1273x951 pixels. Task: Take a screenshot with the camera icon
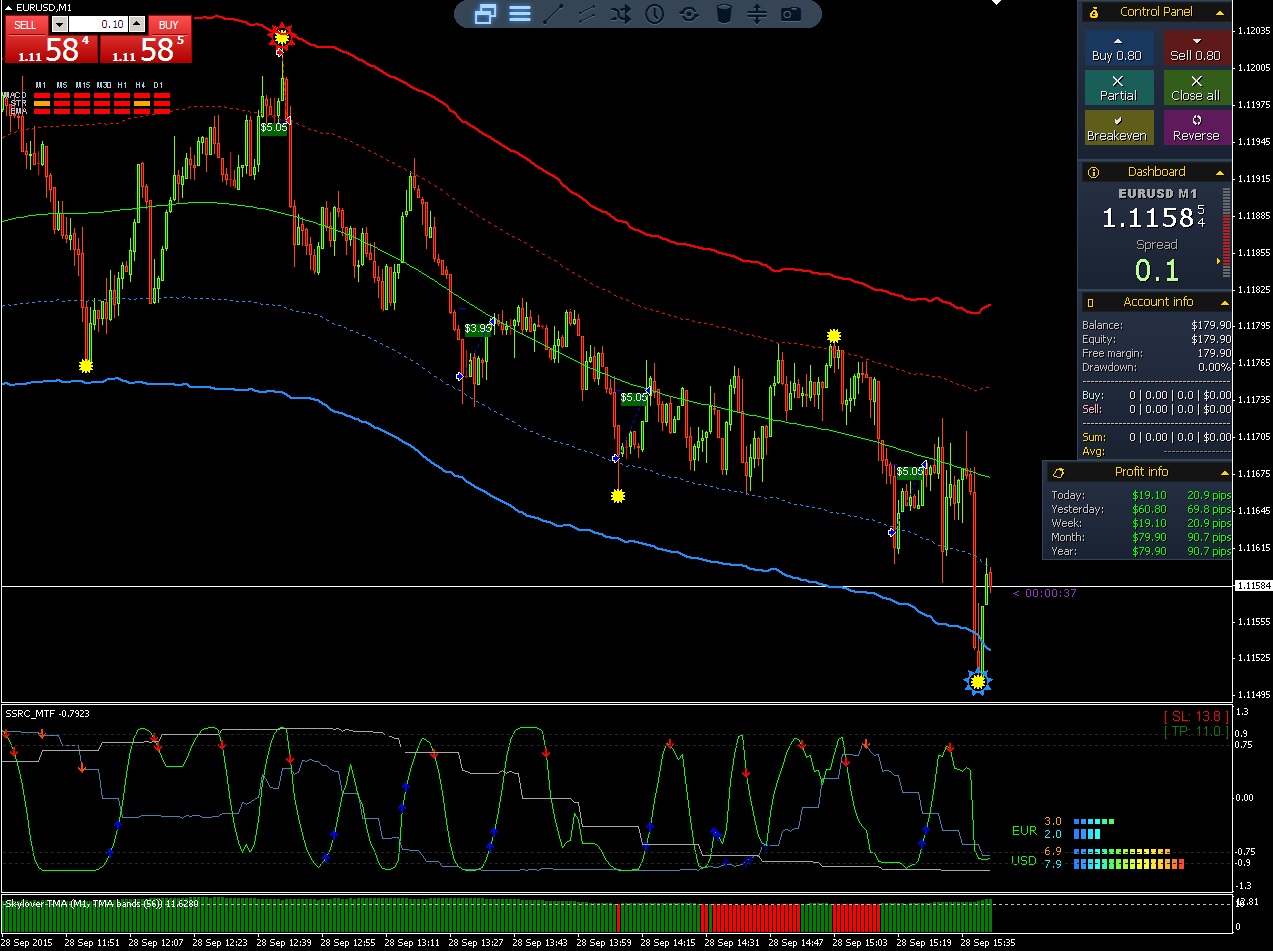coord(791,14)
